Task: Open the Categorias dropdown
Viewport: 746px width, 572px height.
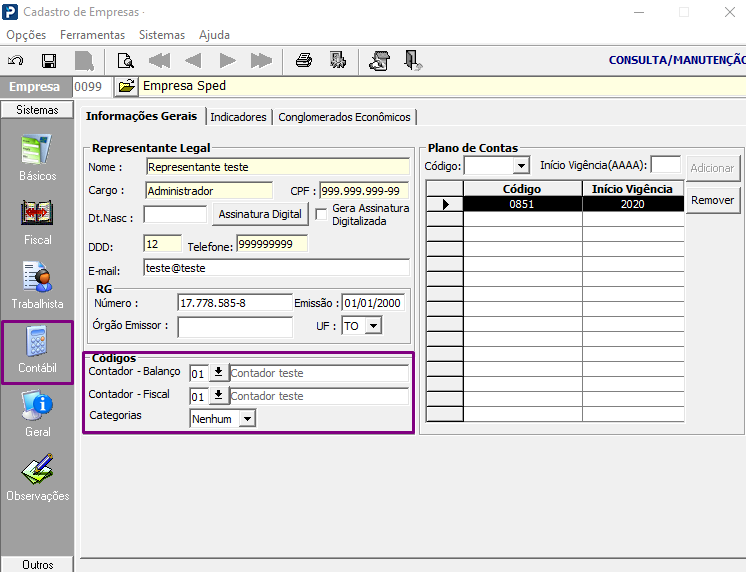Action: coord(247,419)
